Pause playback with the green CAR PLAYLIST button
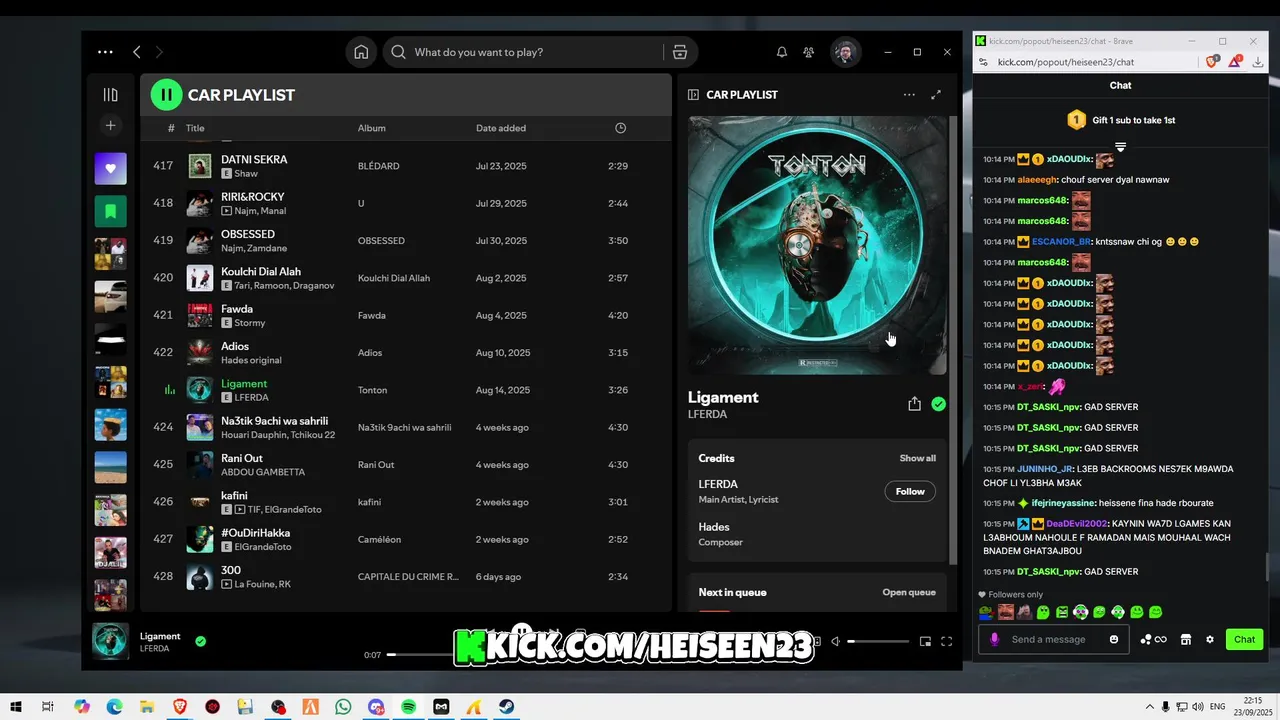1280x720 pixels. (166, 95)
